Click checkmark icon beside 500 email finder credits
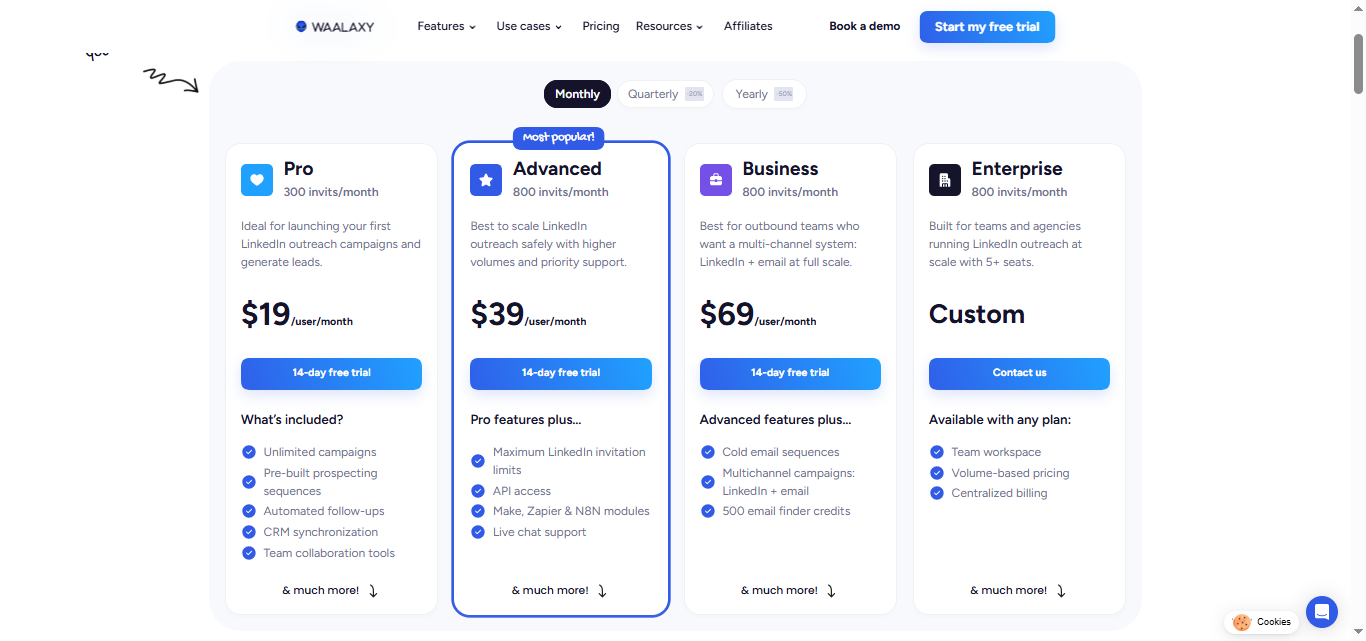This screenshot has width=1366, height=641. [x=708, y=511]
